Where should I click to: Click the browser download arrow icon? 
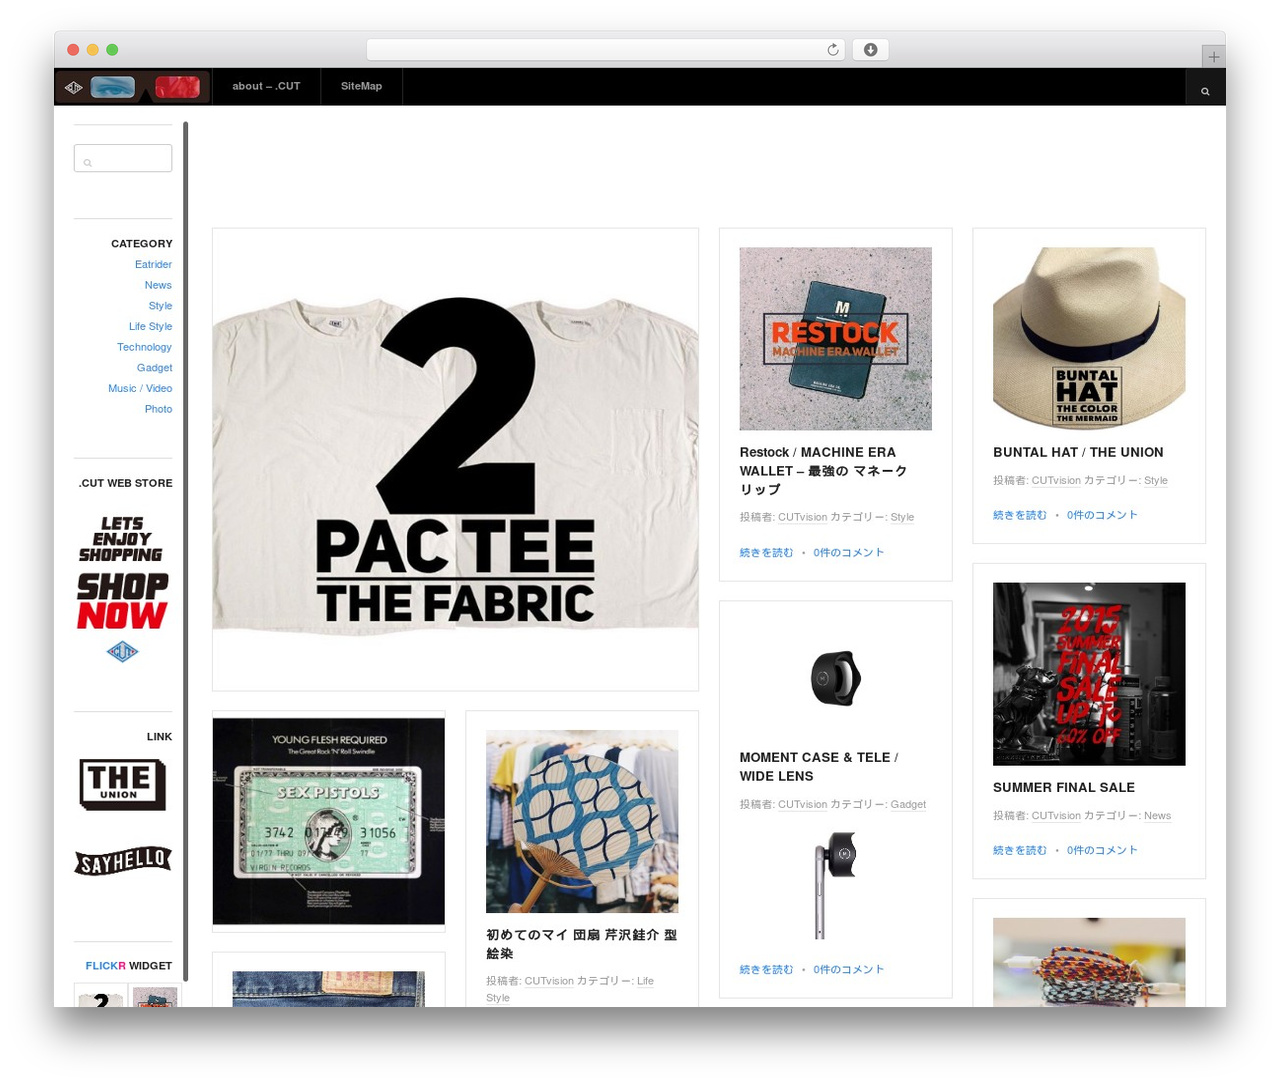point(870,50)
